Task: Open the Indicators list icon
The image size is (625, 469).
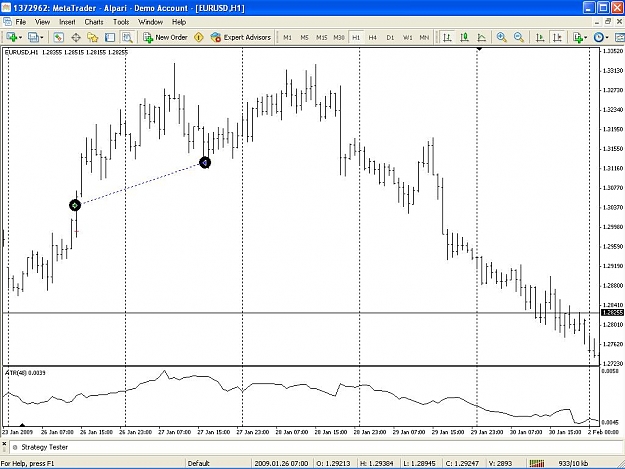Action: [578, 37]
